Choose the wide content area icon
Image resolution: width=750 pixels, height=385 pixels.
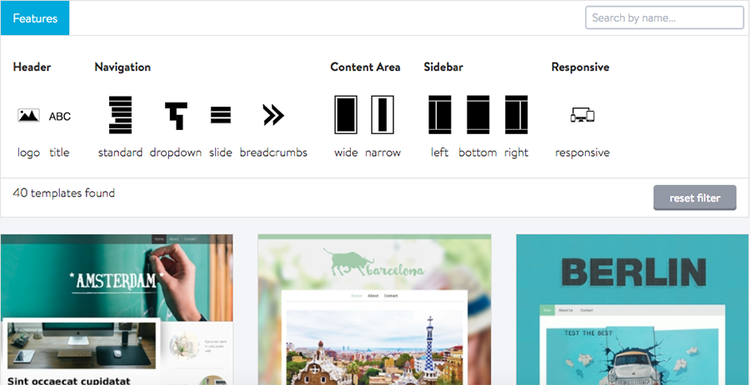(x=346, y=115)
